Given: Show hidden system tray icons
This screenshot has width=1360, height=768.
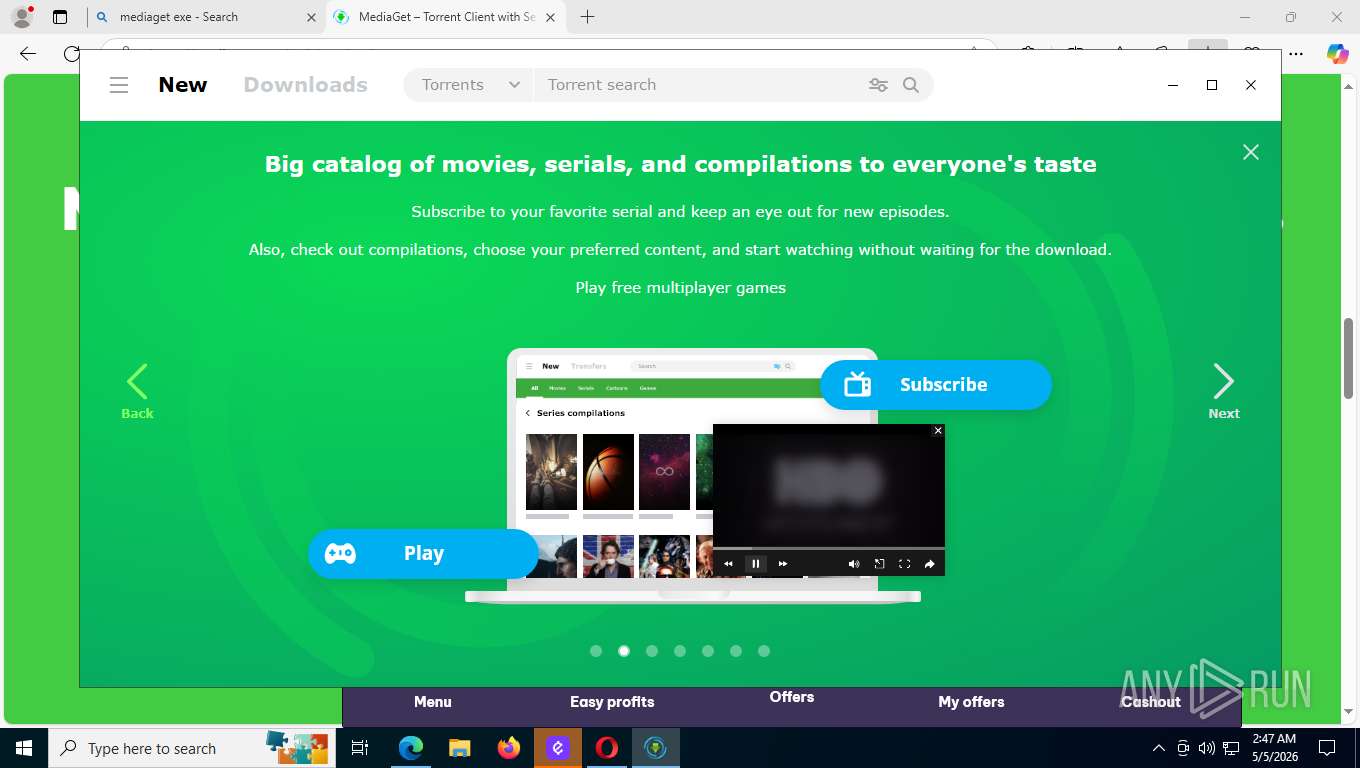Looking at the screenshot, I should pos(1159,748).
